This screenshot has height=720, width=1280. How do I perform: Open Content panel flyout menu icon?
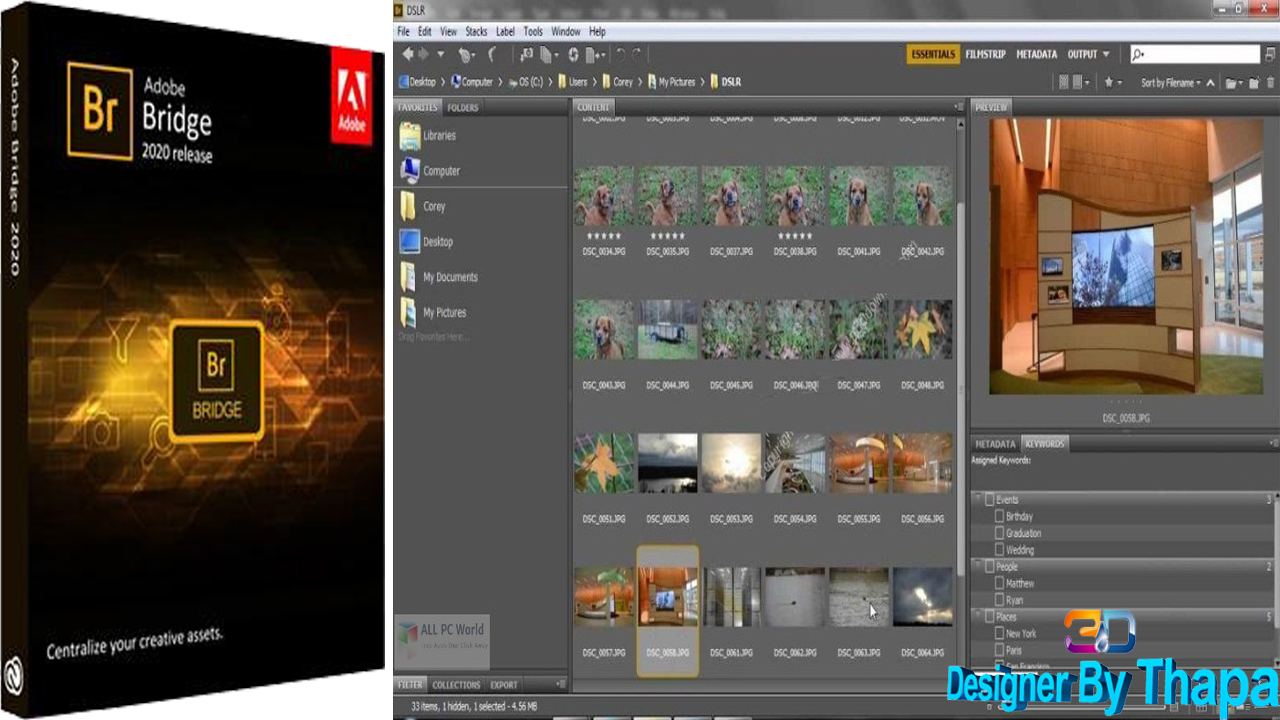pyautogui.click(x=959, y=107)
